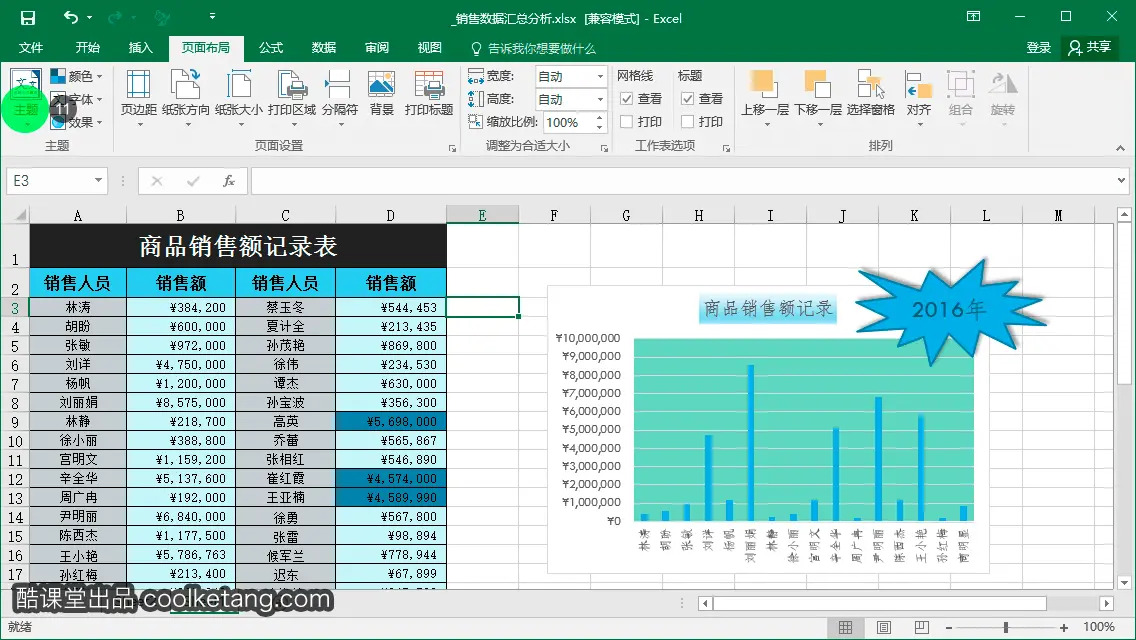Open the 高度 height dropdown

click(x=600, y=99)
